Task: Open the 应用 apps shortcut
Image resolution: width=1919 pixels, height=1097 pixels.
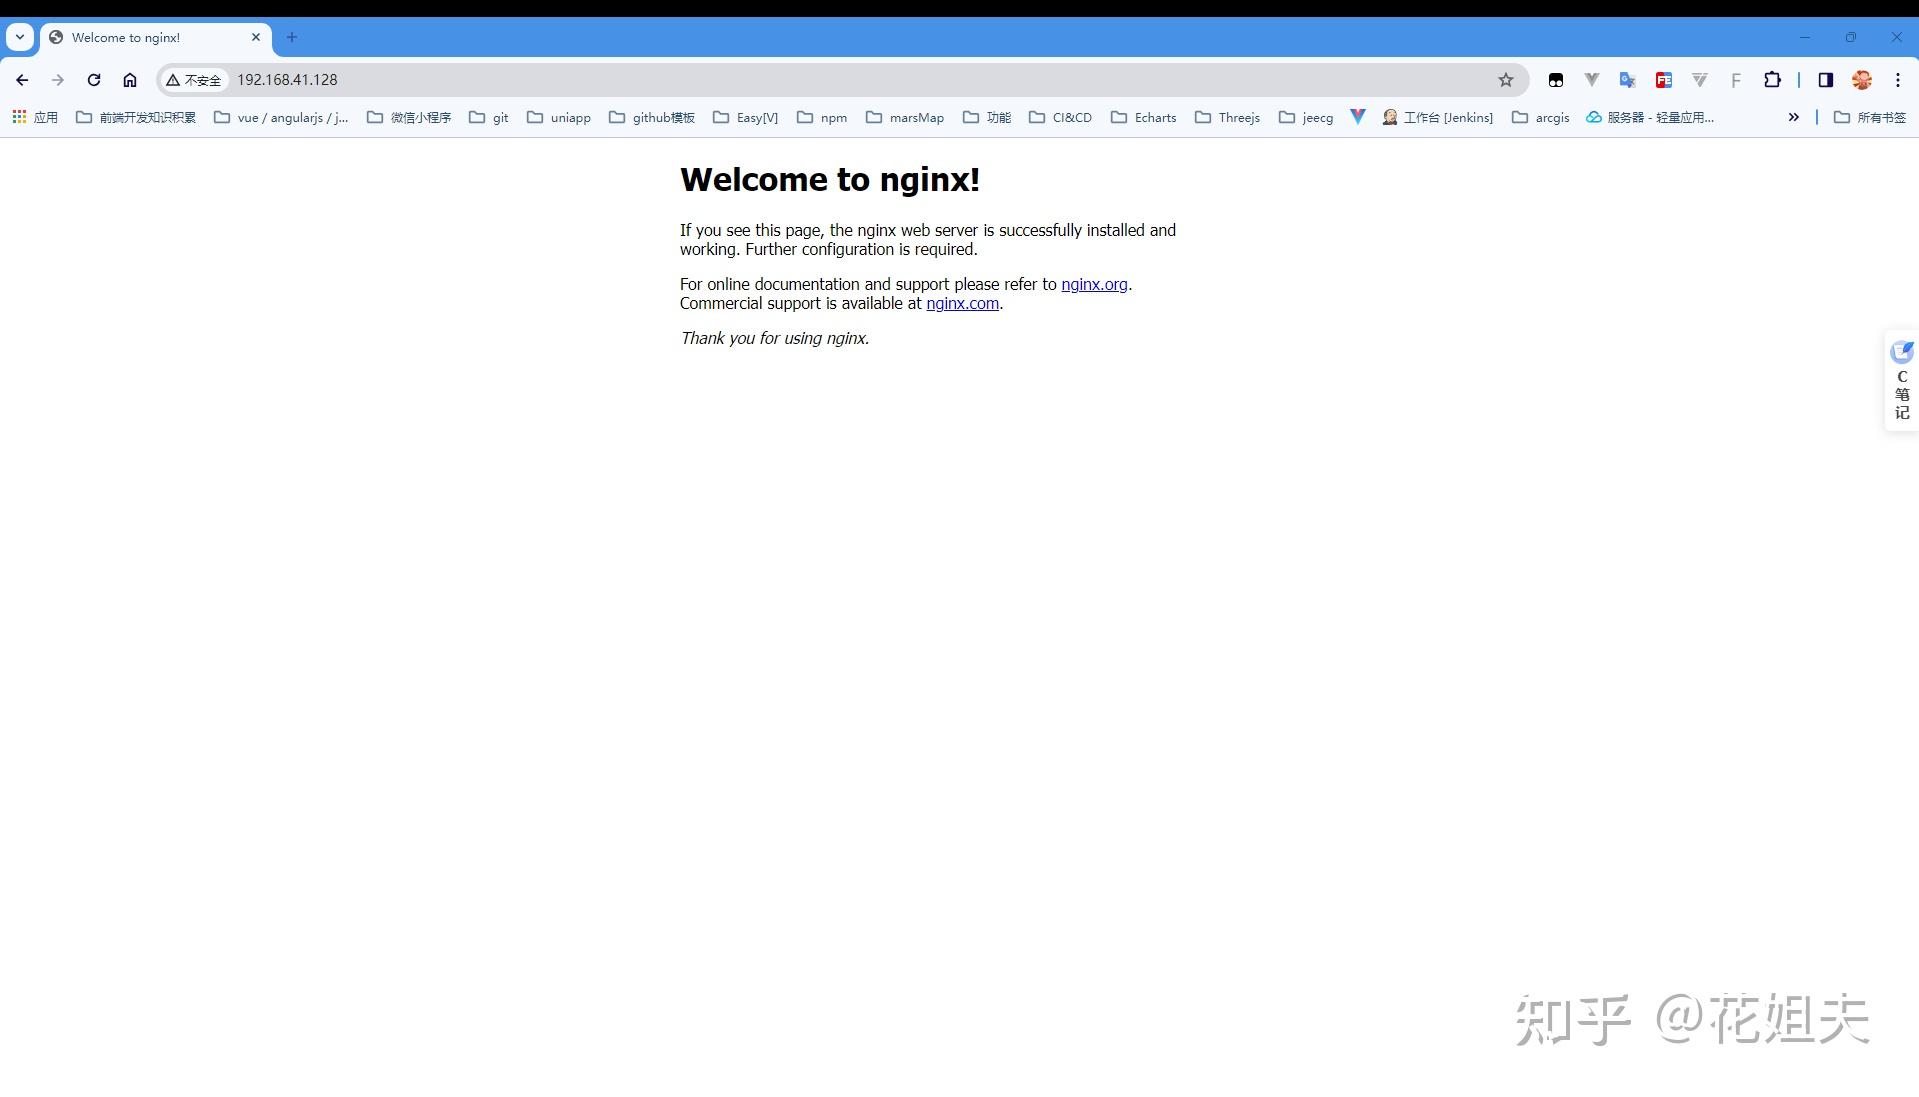Action: coord(35,117)
